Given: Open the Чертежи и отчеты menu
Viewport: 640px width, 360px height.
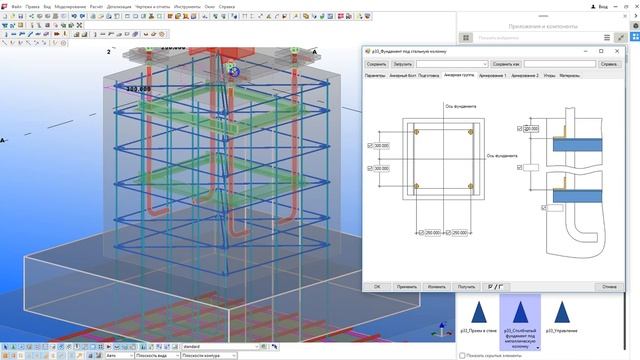Looking at the screenshot, I should (x=152, y=7).
